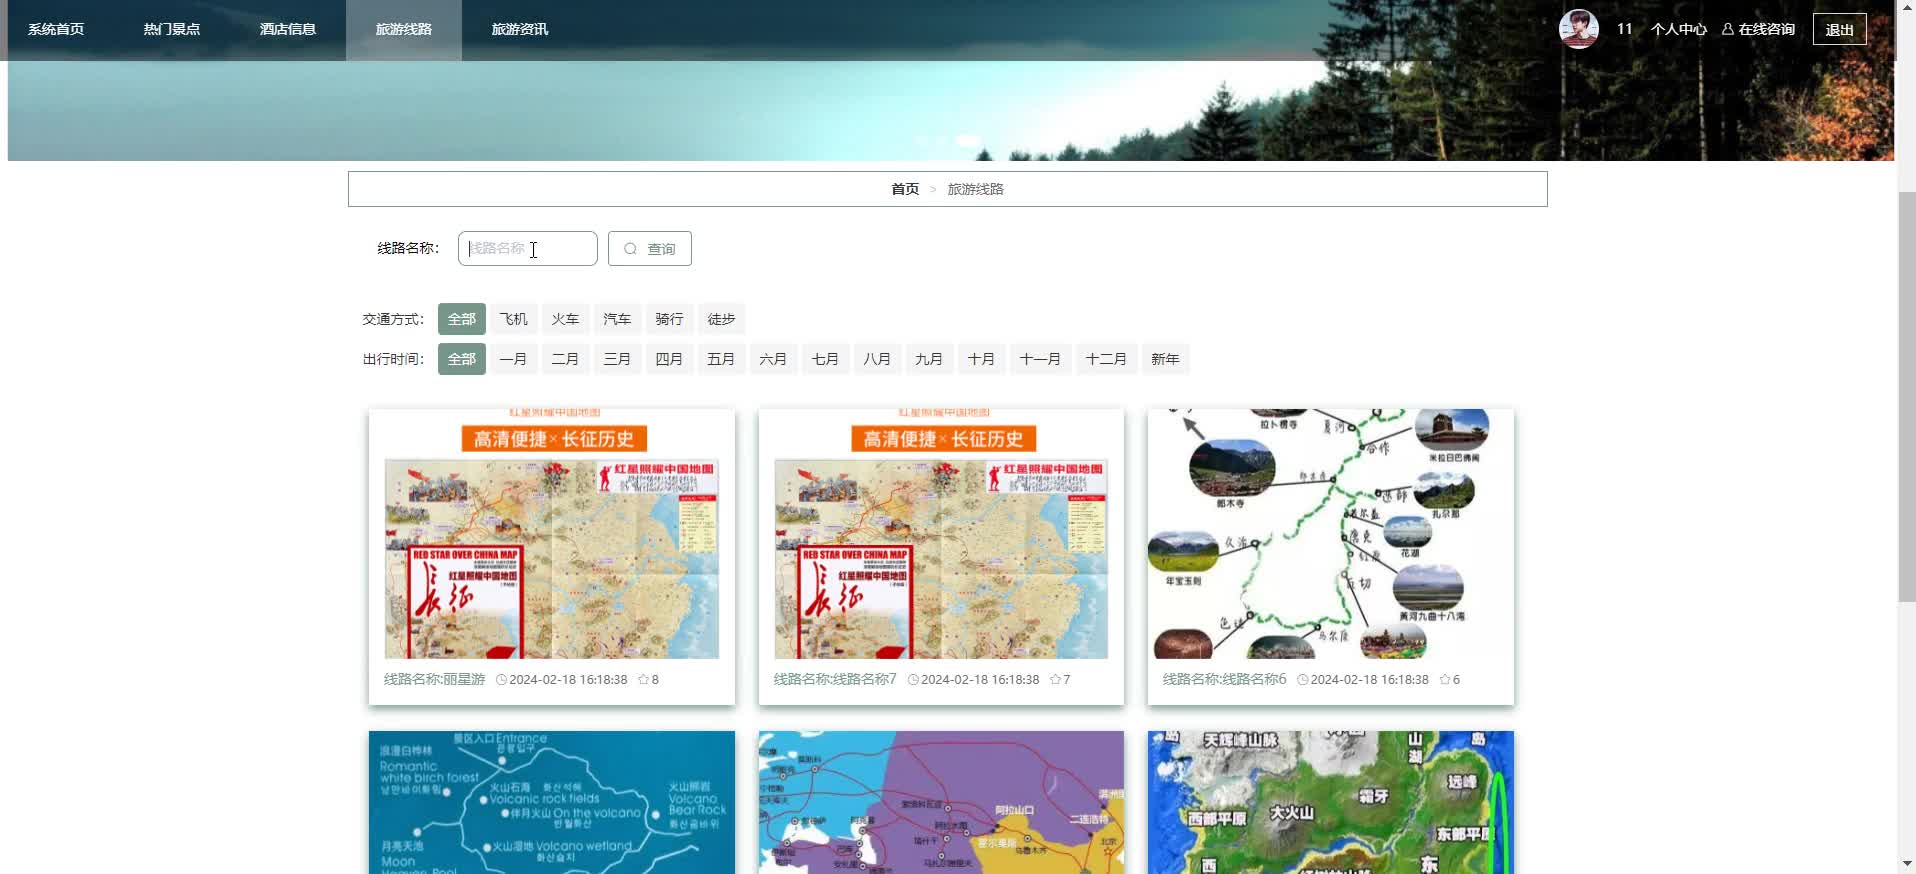1916x874 pixels.
Task: Choose 六月 travel time filter
Action: [774, 359]
